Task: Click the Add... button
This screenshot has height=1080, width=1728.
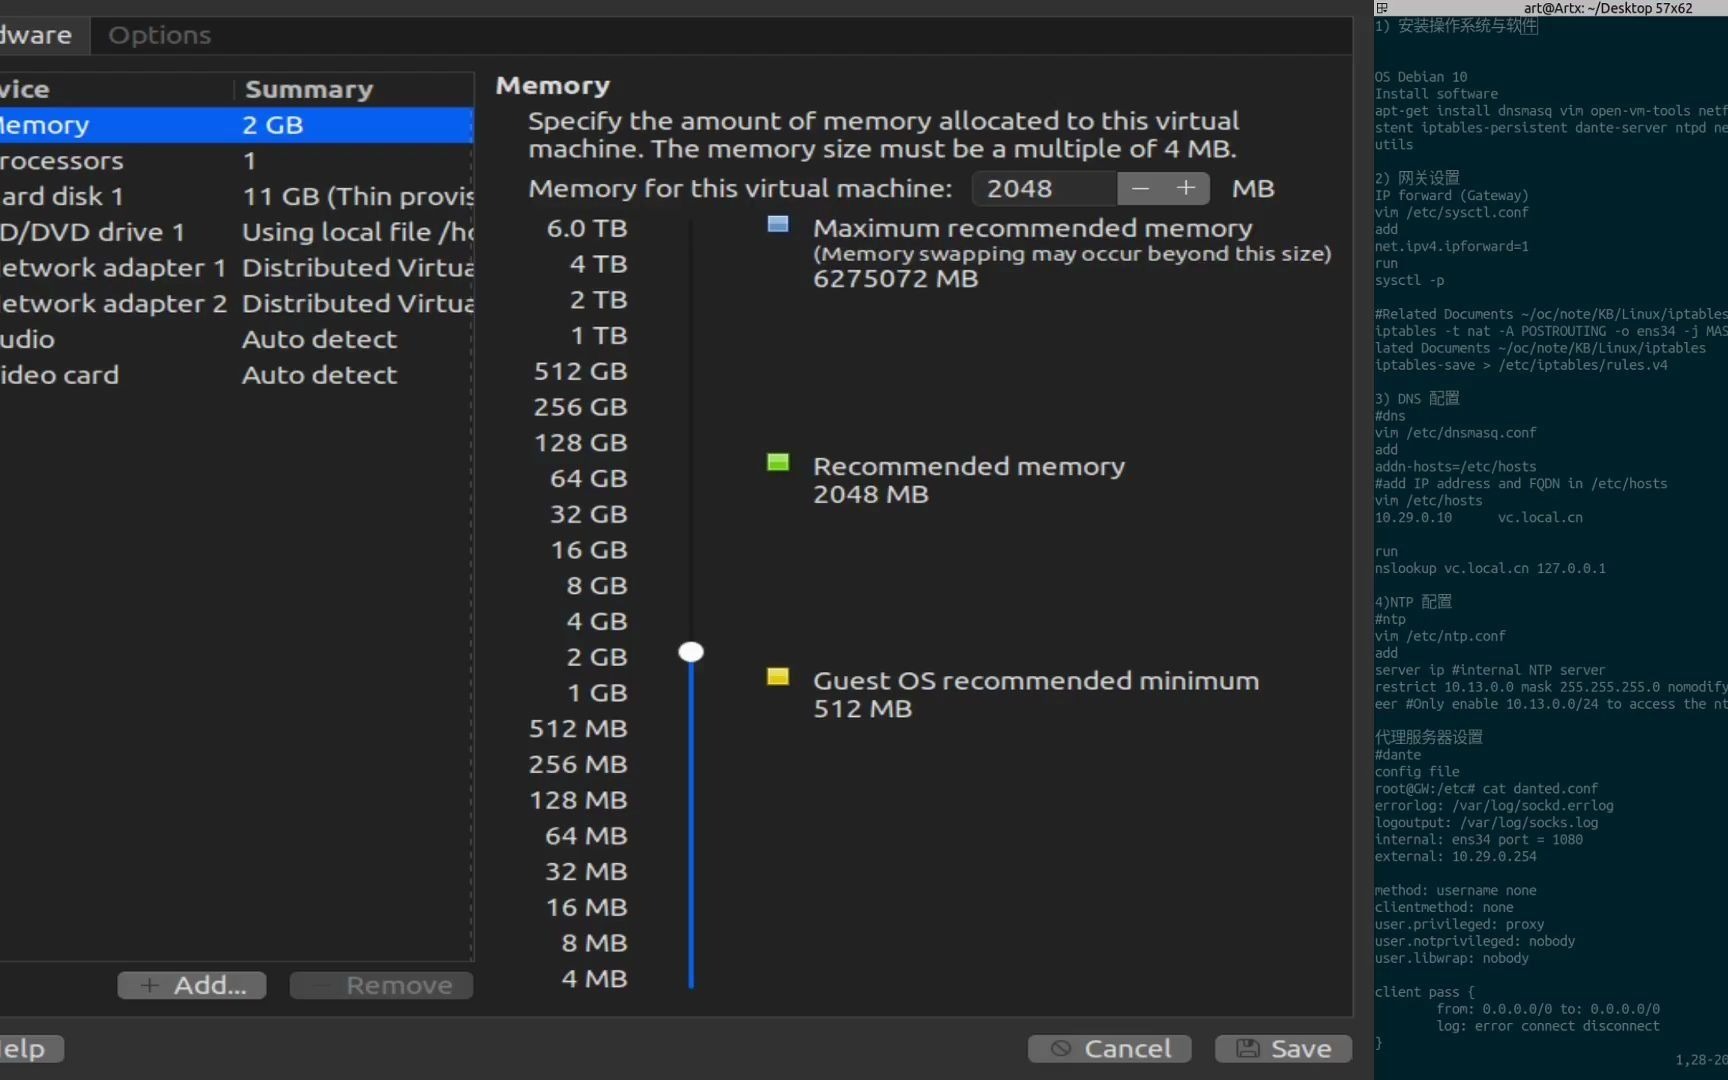Action: pyautogui.click(x=192, y=985)
